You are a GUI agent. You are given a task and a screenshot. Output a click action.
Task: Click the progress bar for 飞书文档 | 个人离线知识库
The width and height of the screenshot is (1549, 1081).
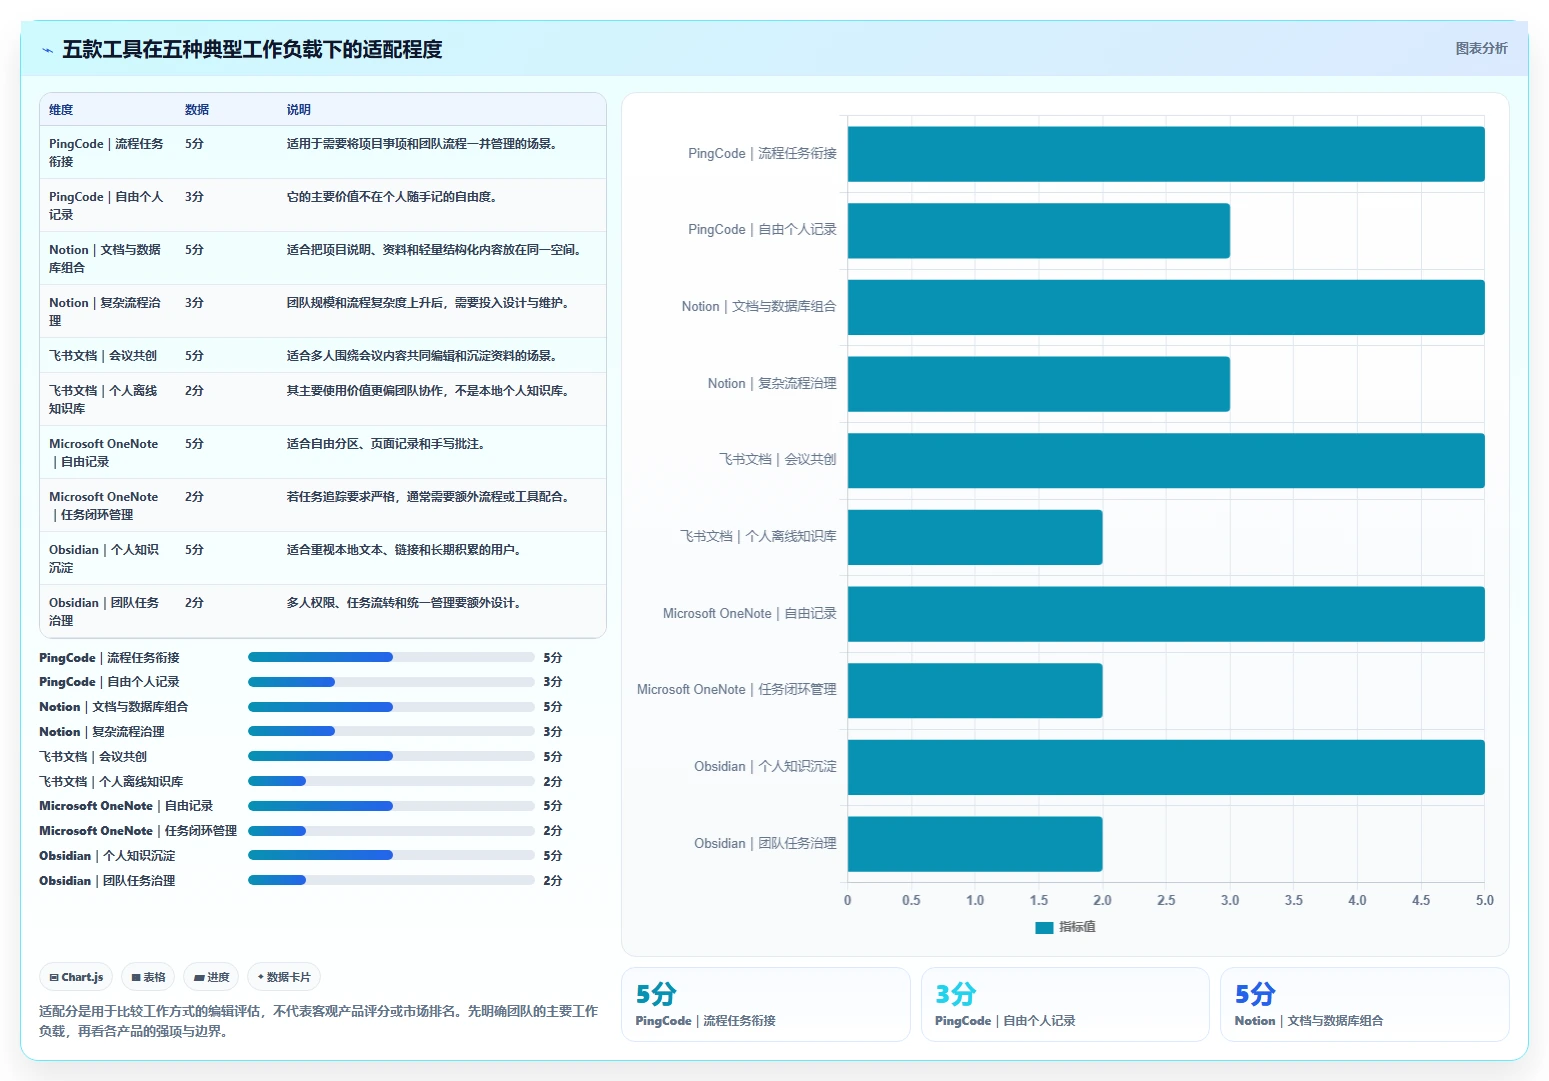pyautogui.click(x=391, y=781)
